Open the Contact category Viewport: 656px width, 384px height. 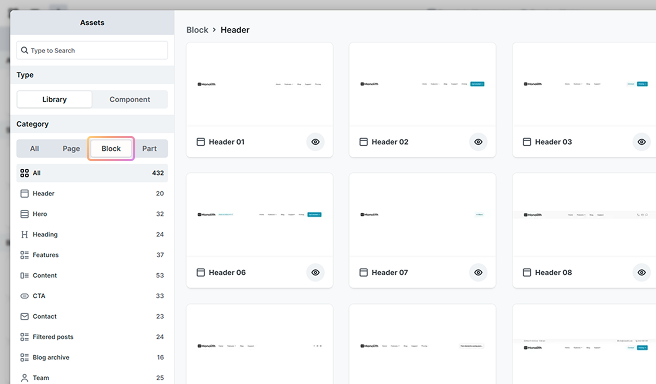92,316
